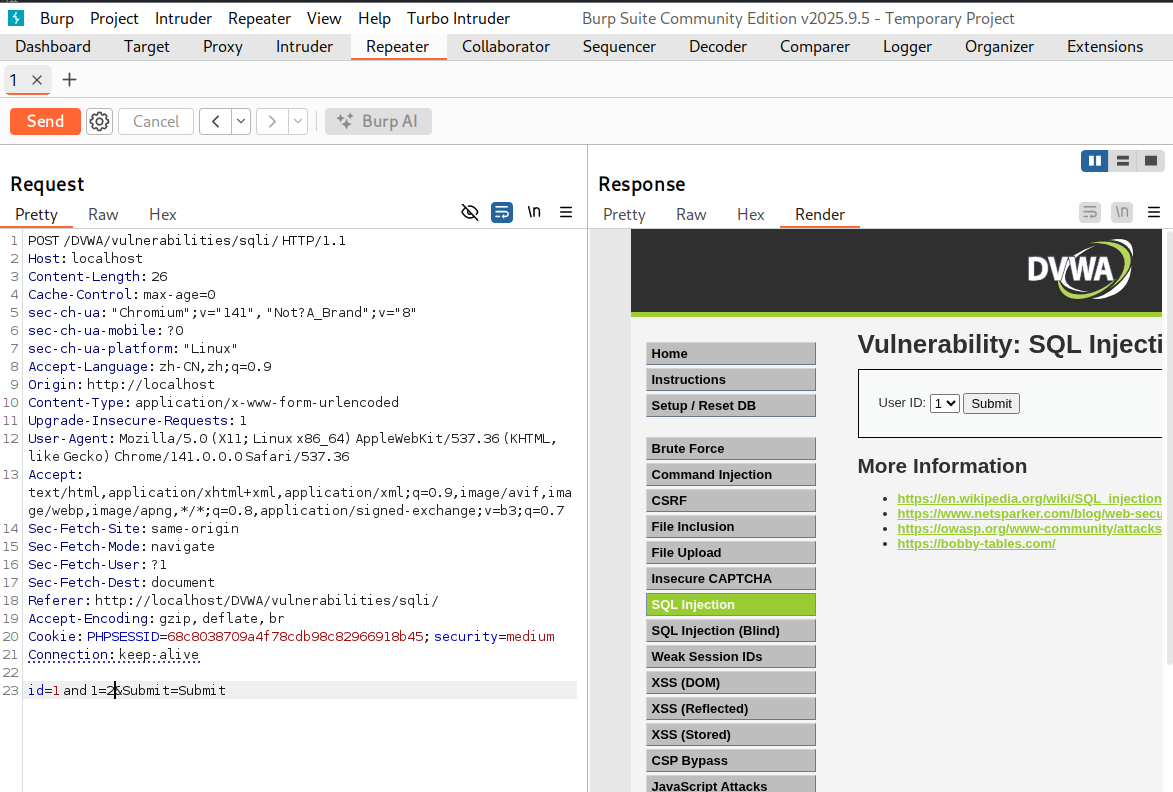Open Burp AI assistant

tap(379, 121)
